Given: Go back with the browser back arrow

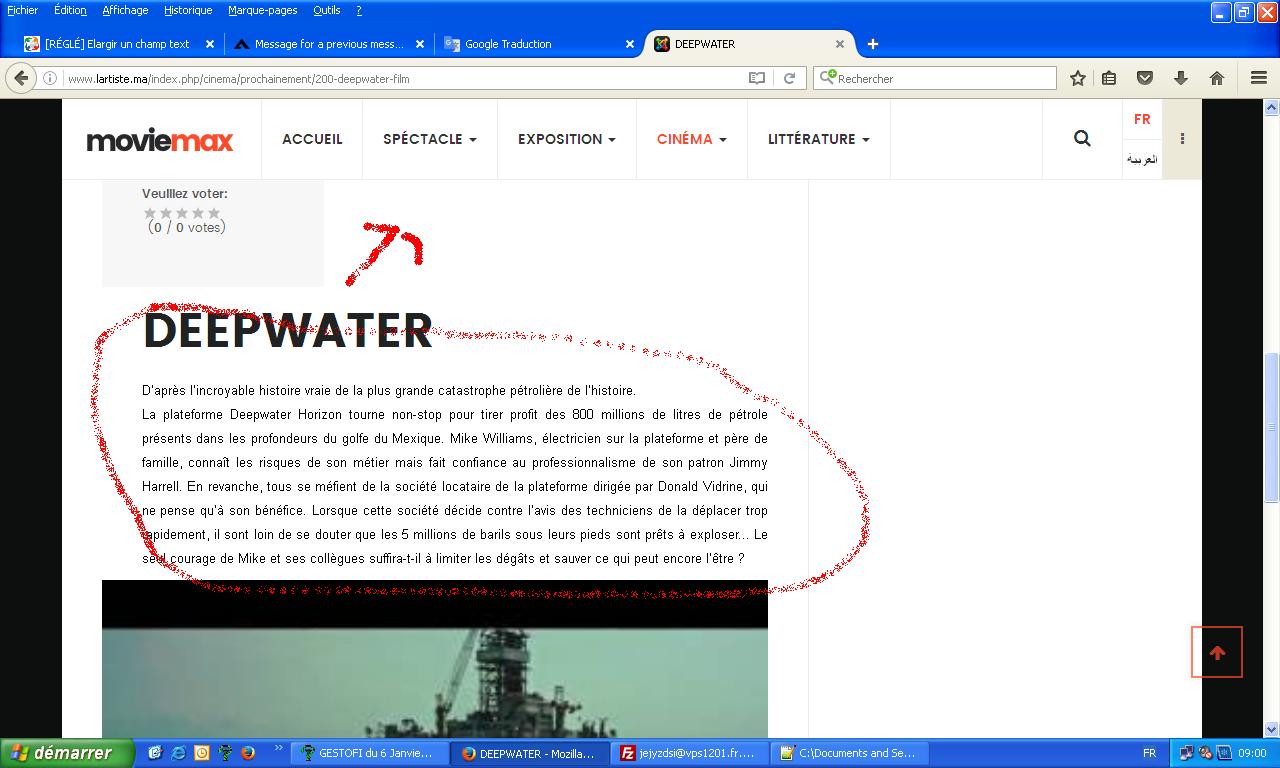Looking at the screenshot, I should [21, 78].
